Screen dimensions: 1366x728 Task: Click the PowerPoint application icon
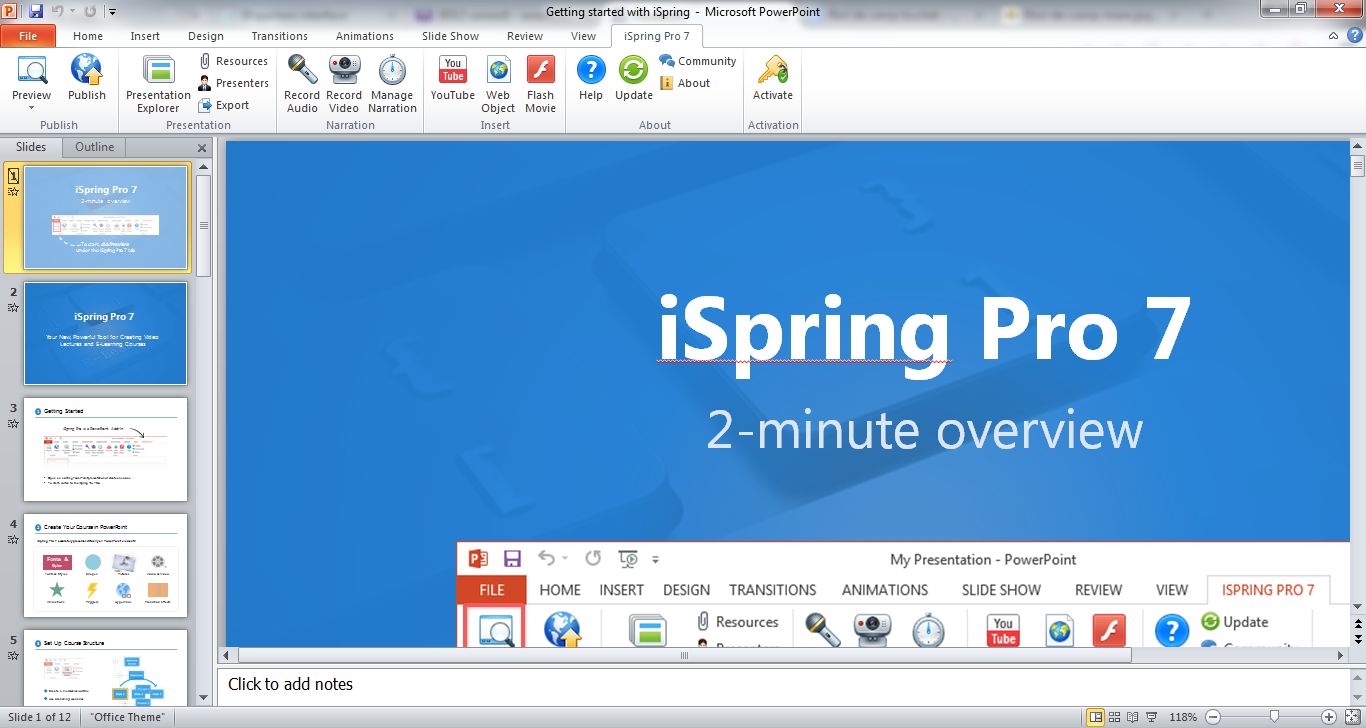[x=11, y=11]
